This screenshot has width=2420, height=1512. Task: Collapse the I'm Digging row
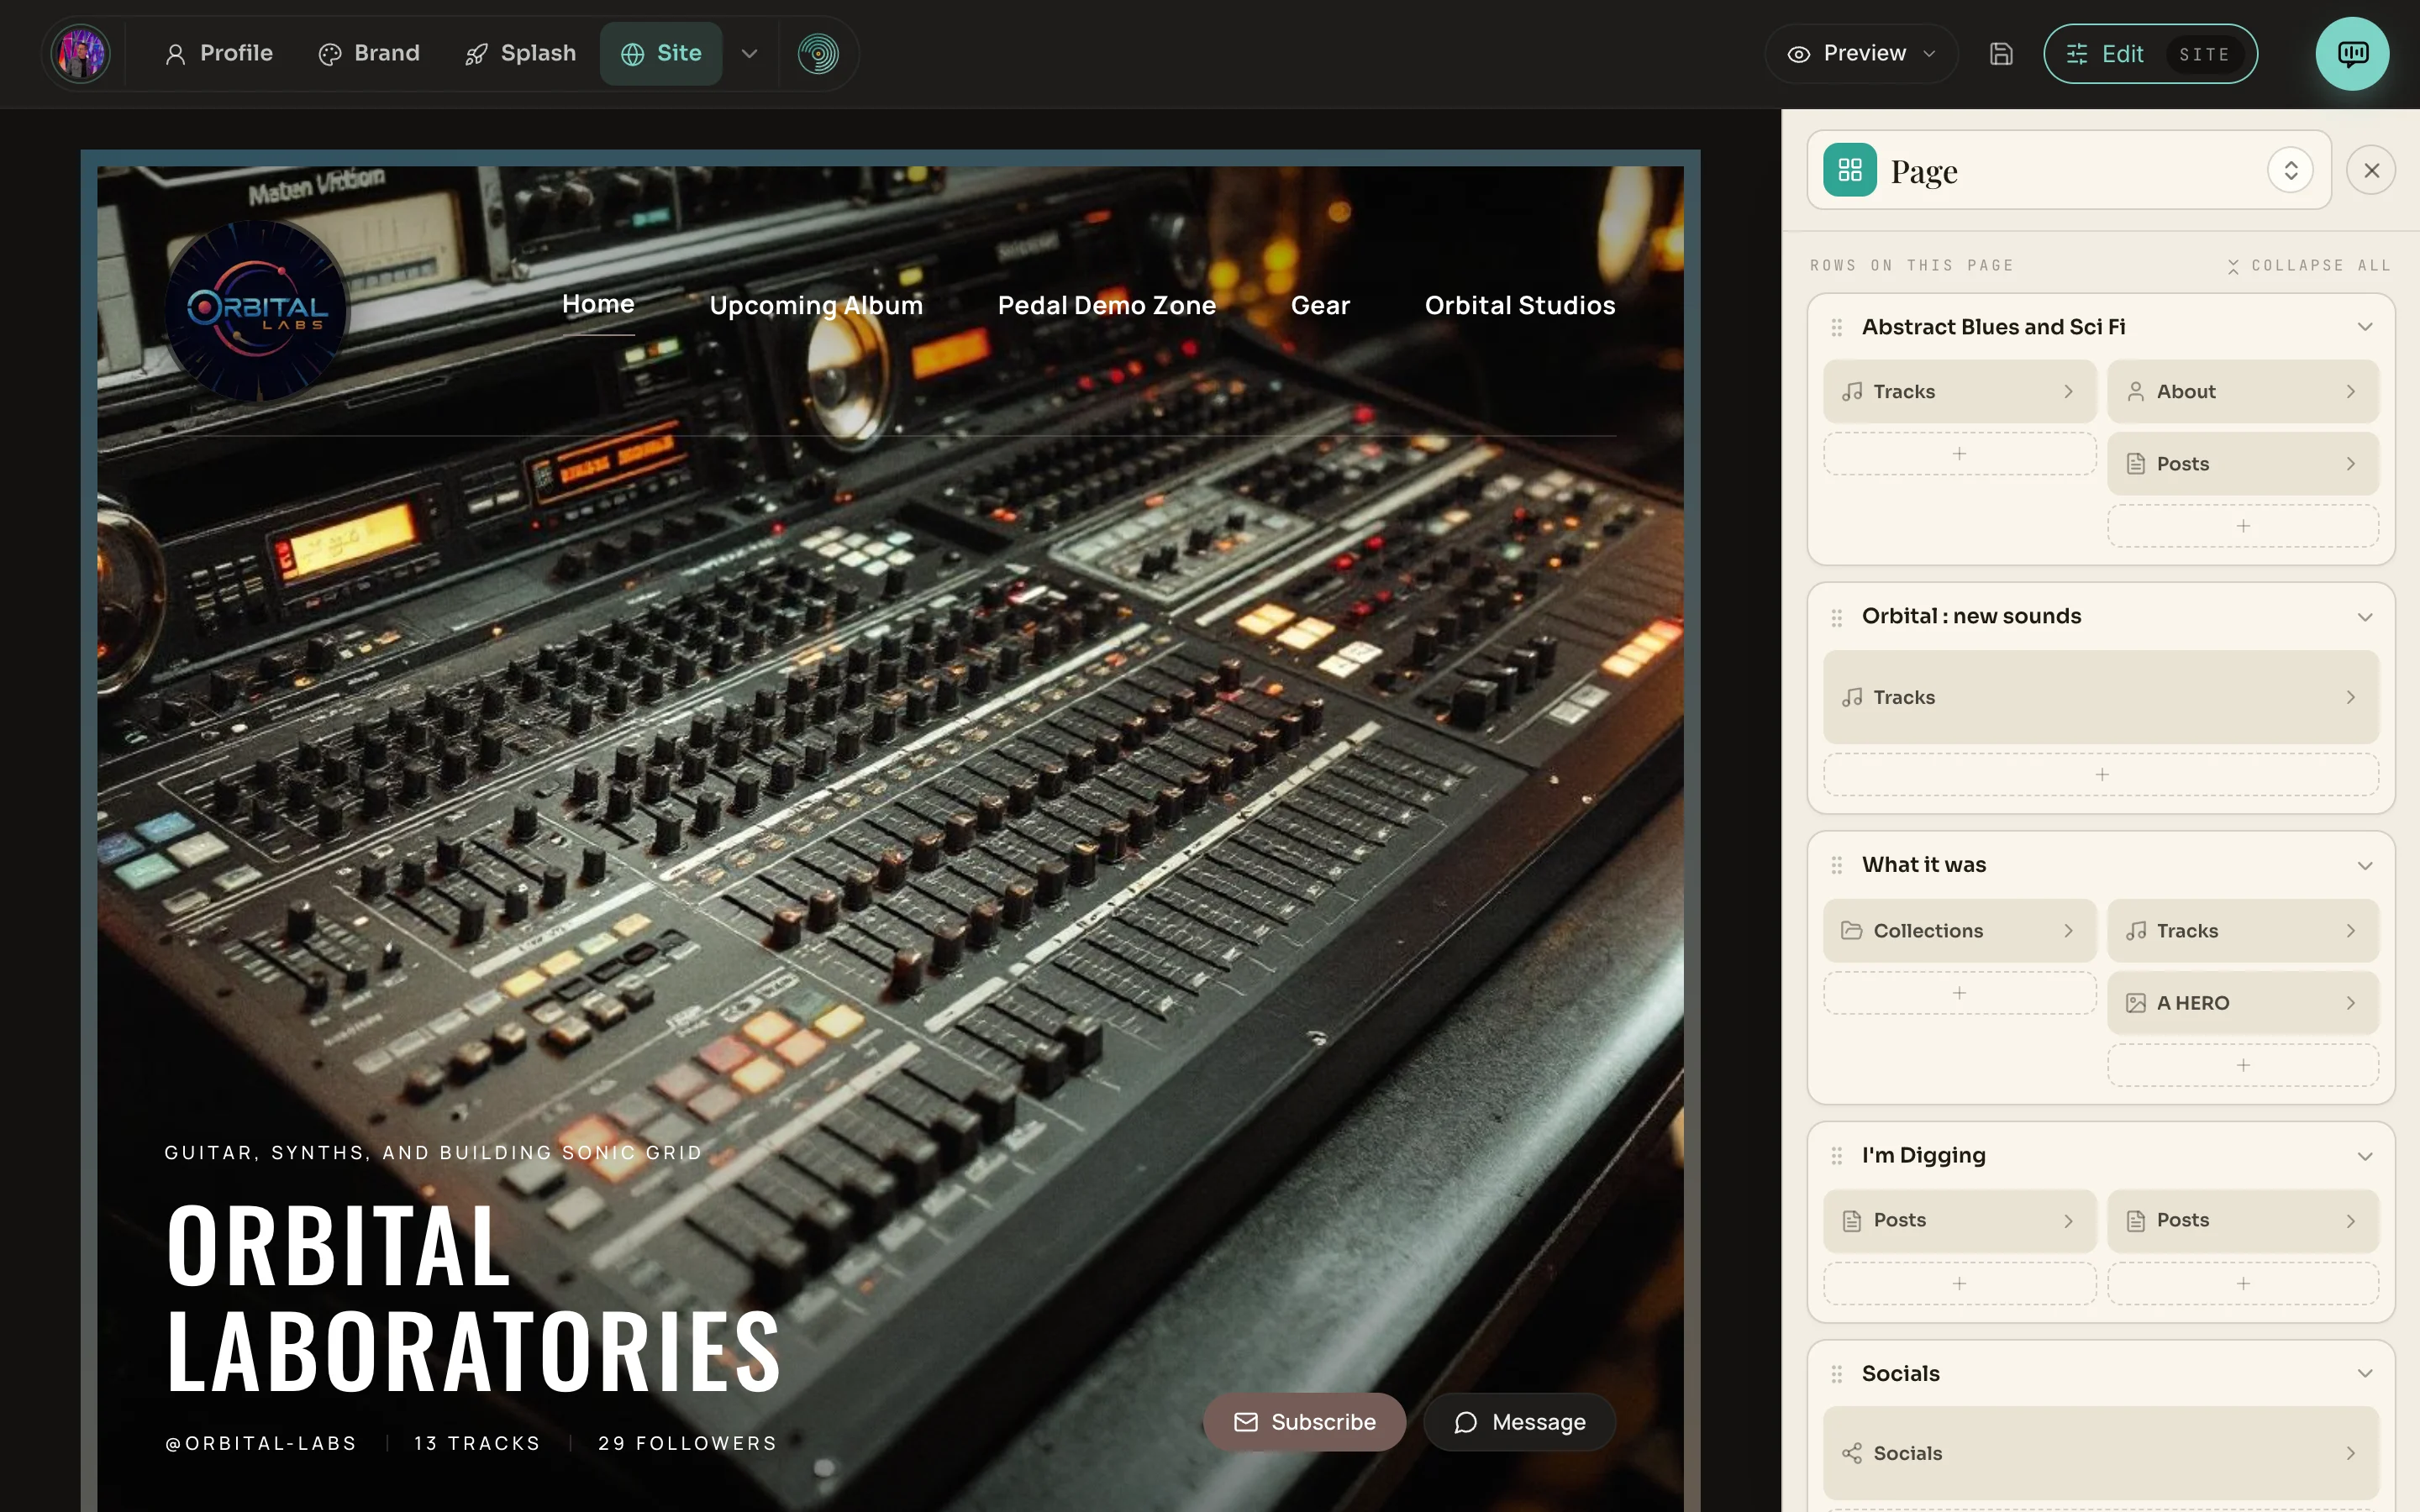[x=2364, y=1156]
